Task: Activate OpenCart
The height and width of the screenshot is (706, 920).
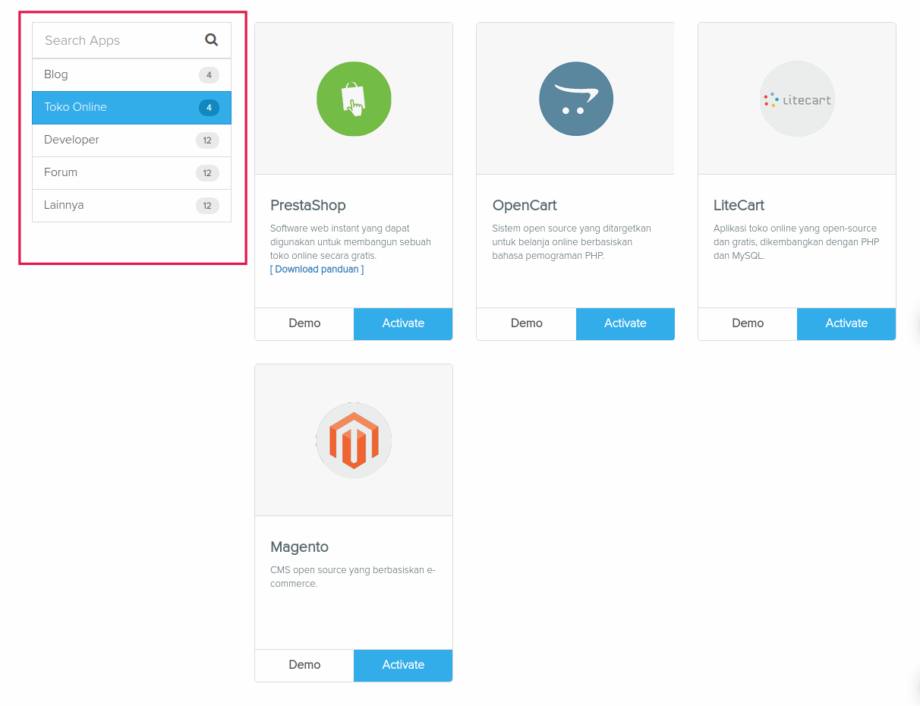Action: tap(625, 323)
